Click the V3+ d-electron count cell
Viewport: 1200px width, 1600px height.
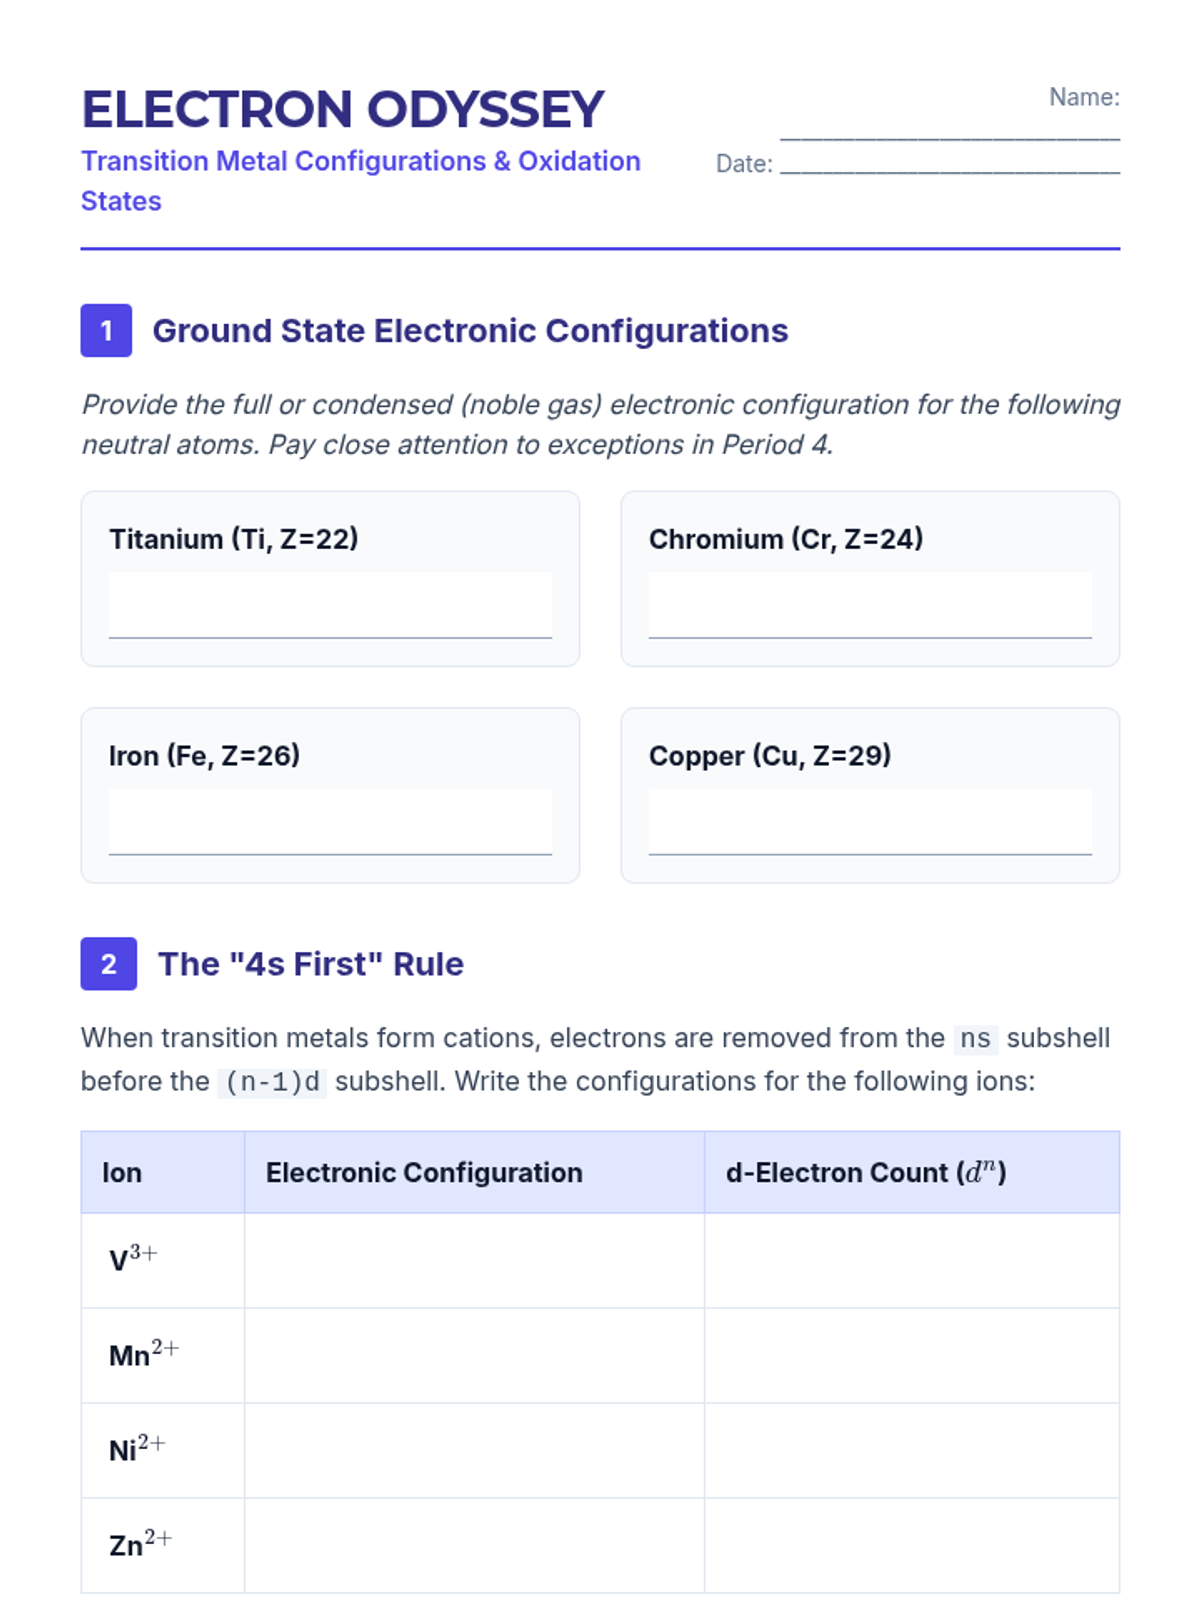[911, 1260]
